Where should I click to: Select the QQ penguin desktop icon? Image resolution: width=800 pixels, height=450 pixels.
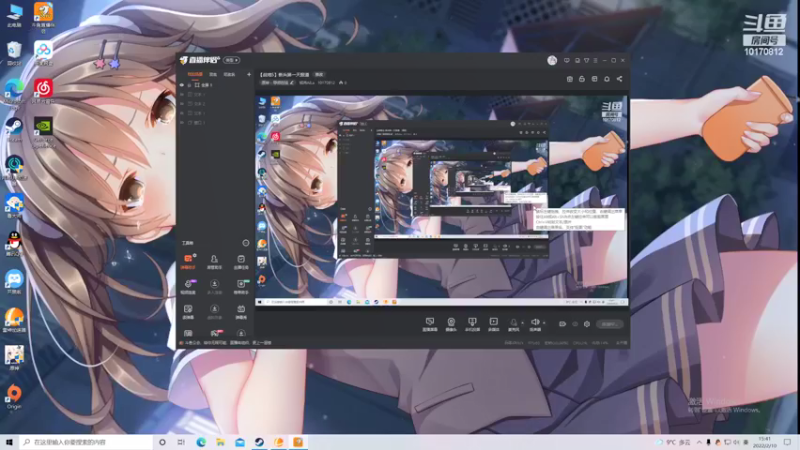(x=14, y=244)
